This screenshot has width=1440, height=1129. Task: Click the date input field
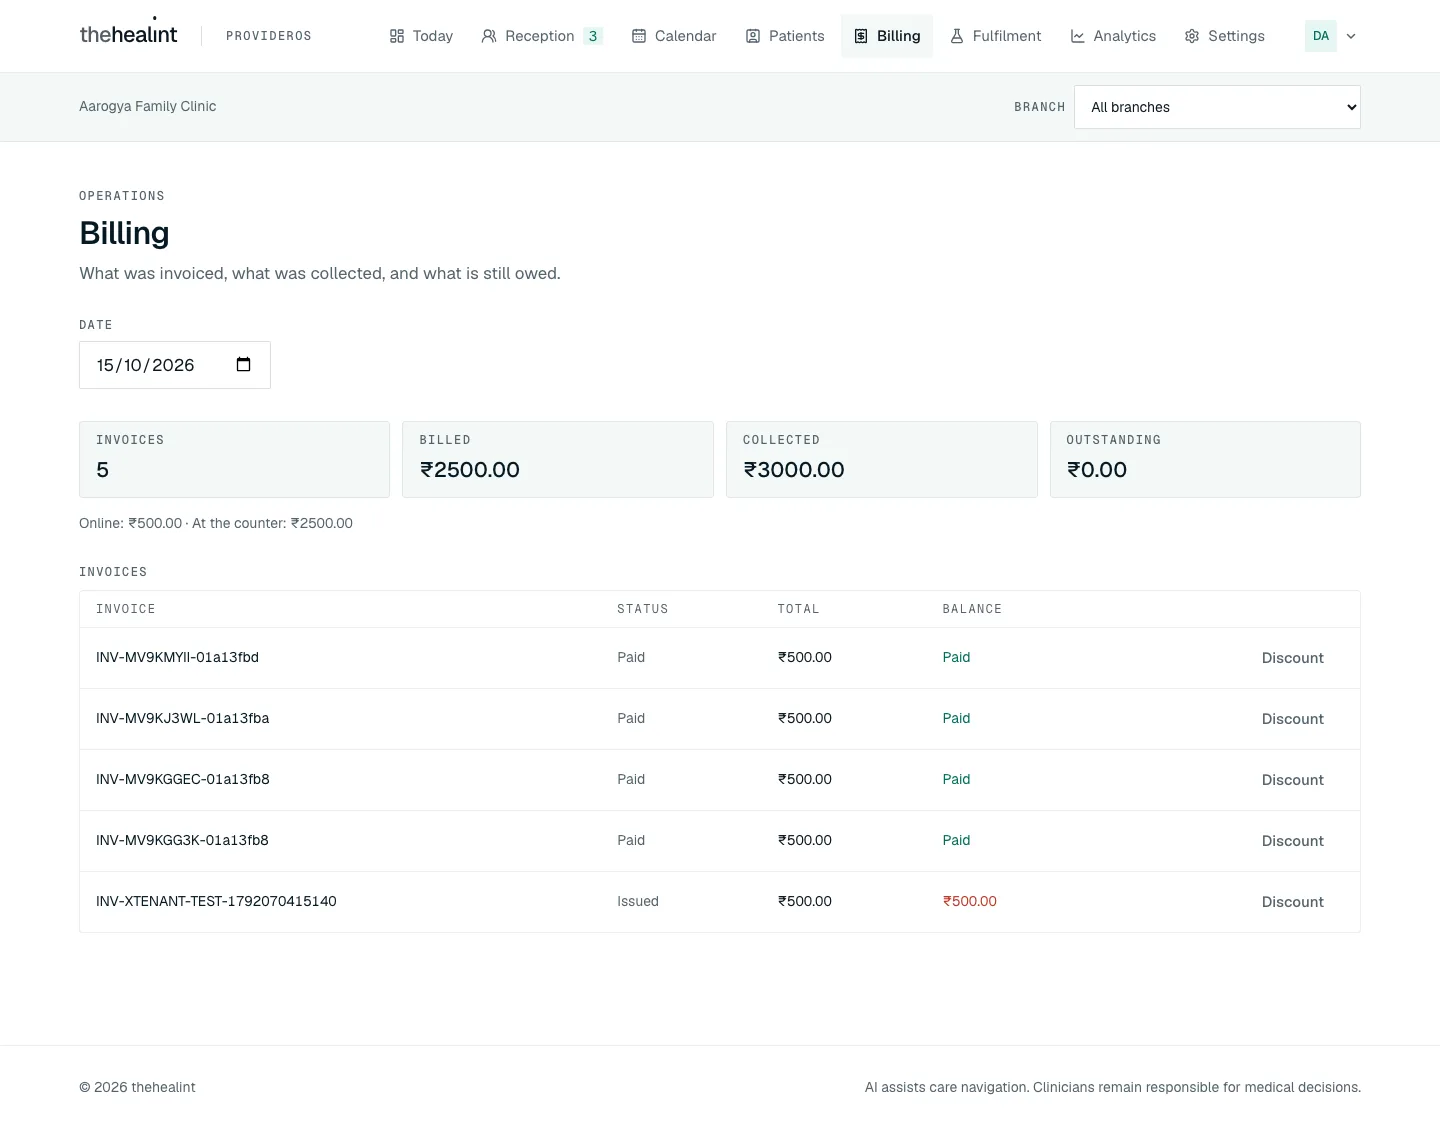pyautogui.click(x=175, y=365)
